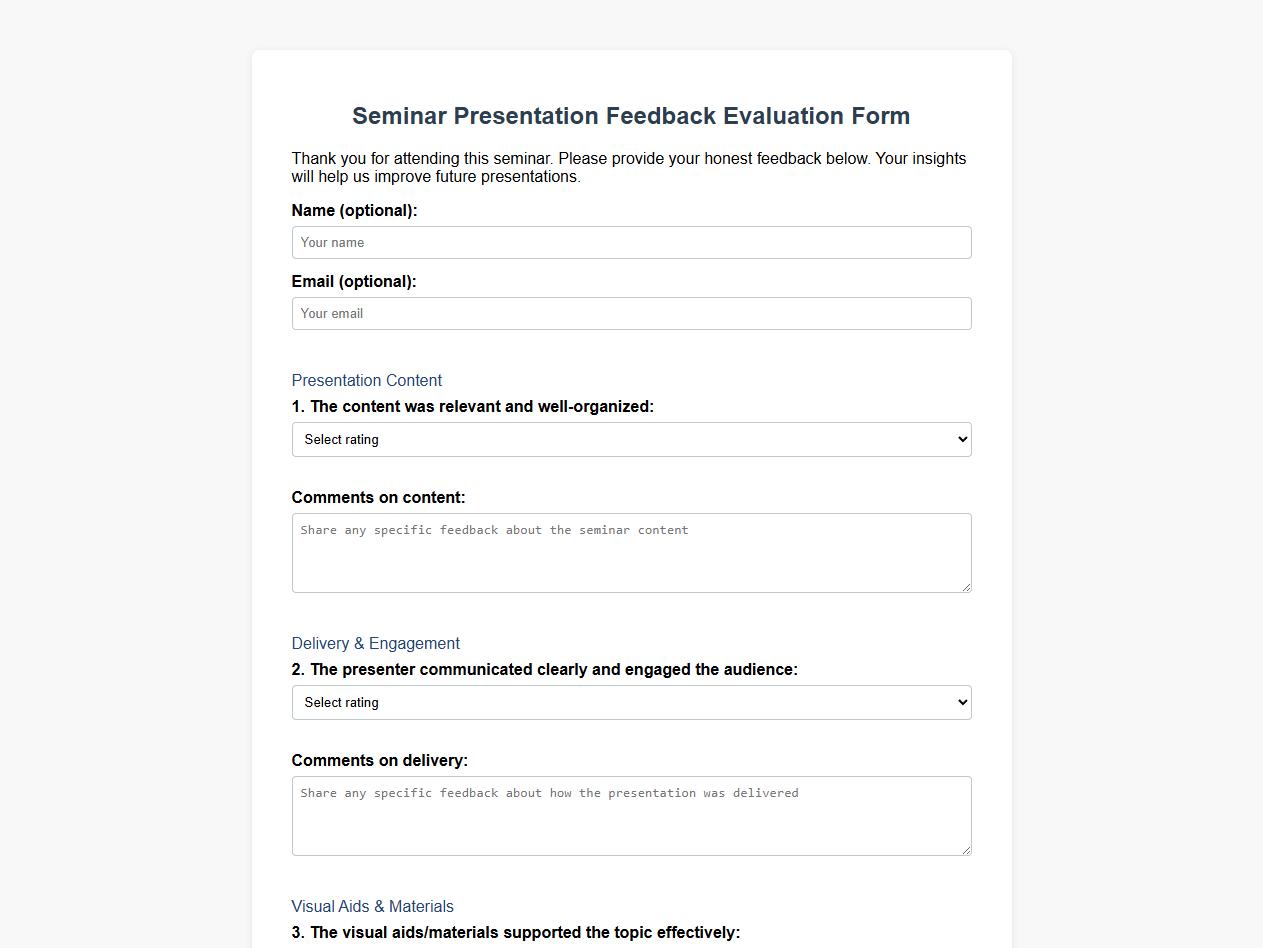Open the delivery rating dropdown
This screenshot has height=948, width=1263.
pos(631,702)
